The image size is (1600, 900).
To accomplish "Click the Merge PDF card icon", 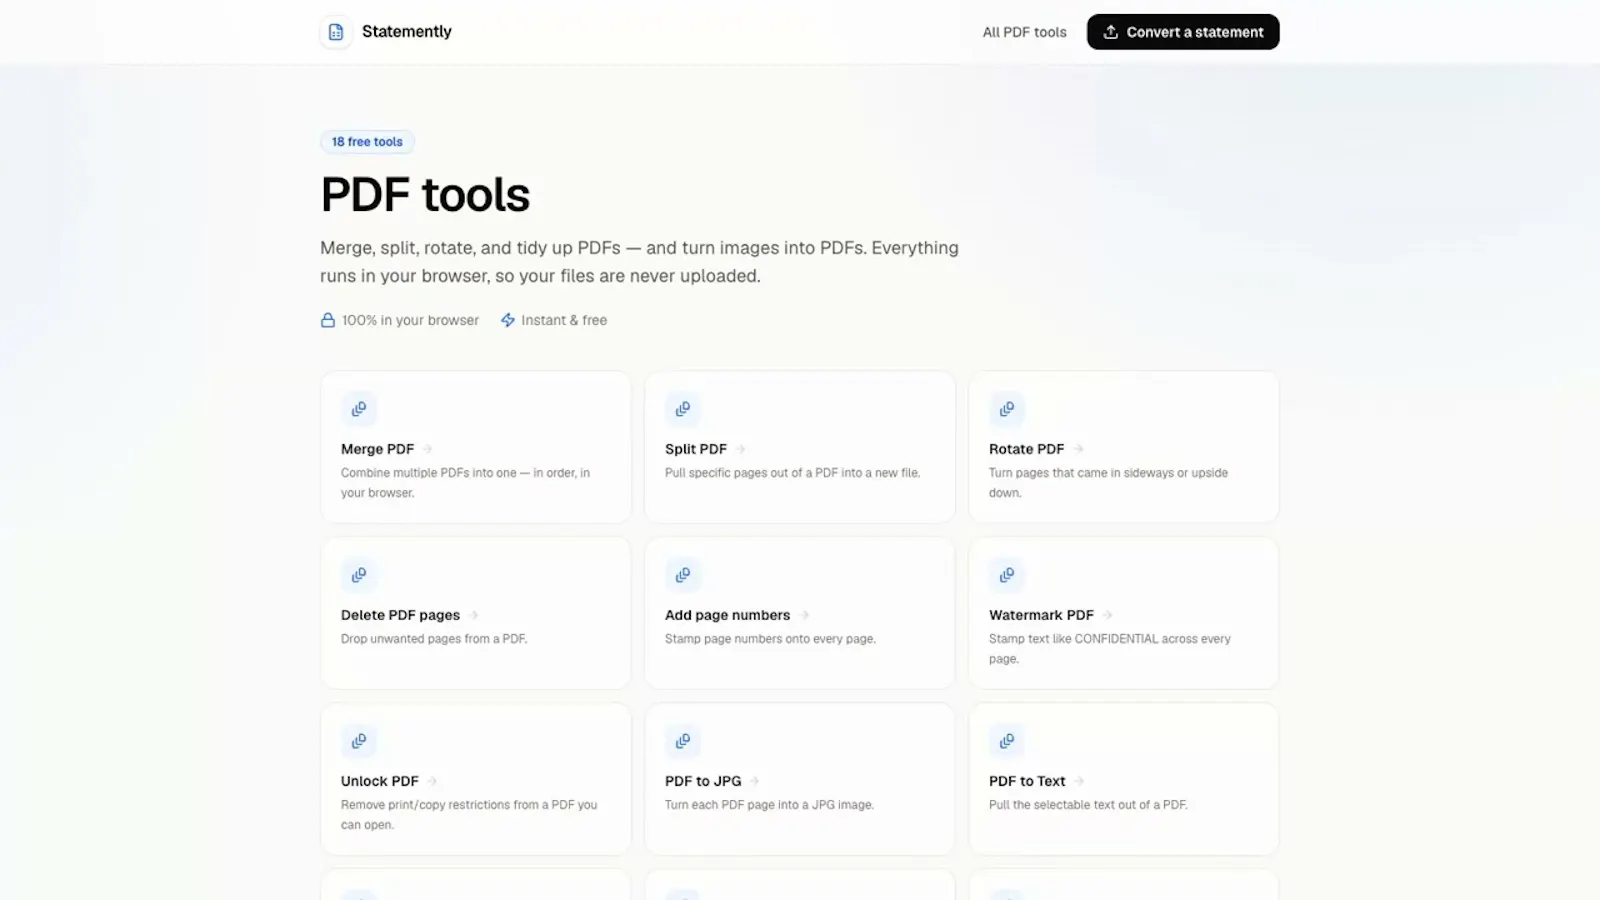I will [359, 409].
